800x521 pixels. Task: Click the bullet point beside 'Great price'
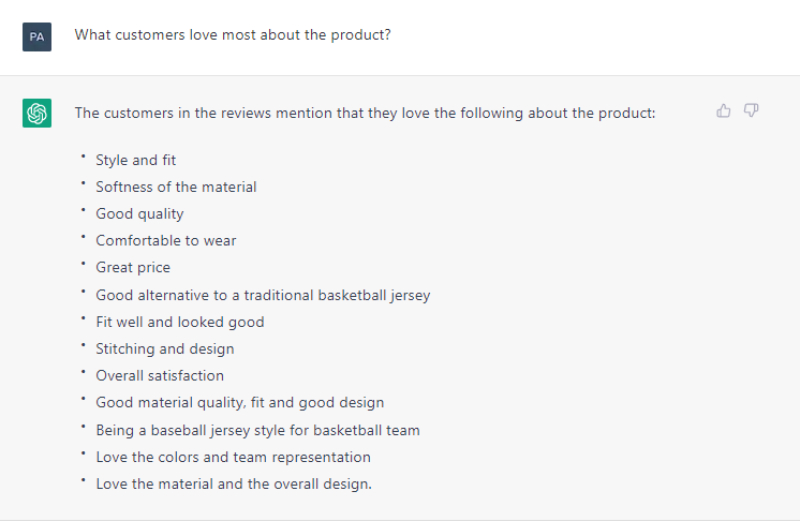(x=83, y=264)
